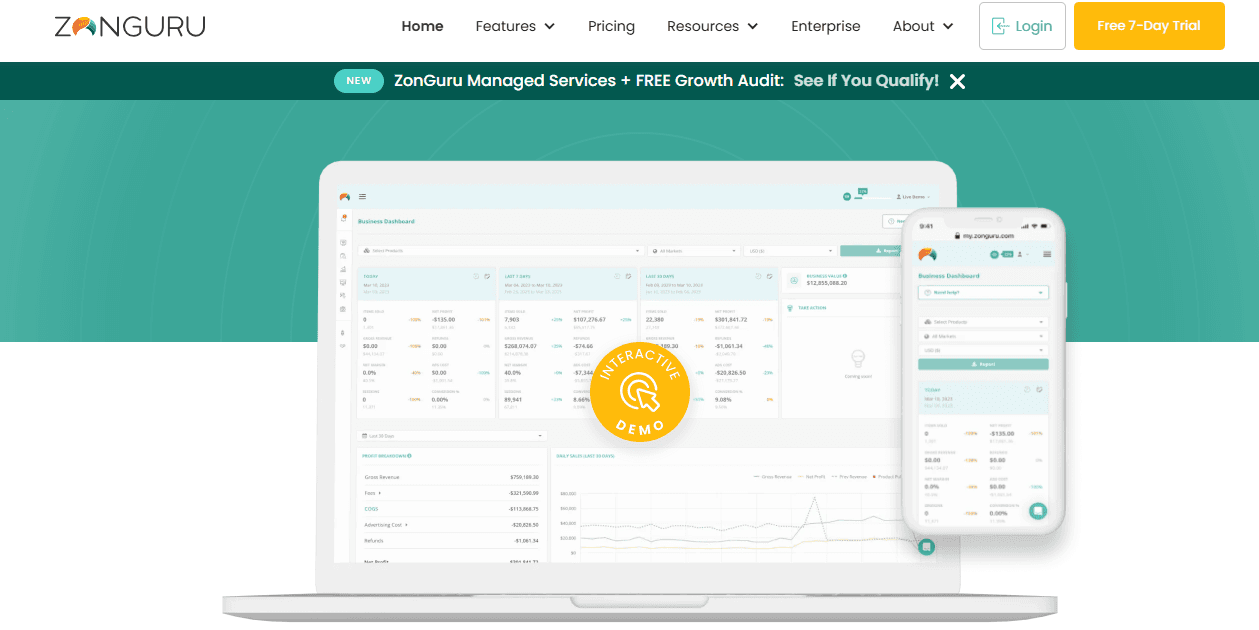
Task: Click the ZonGuru logo in the phone mockup
Action: [927, 254]
